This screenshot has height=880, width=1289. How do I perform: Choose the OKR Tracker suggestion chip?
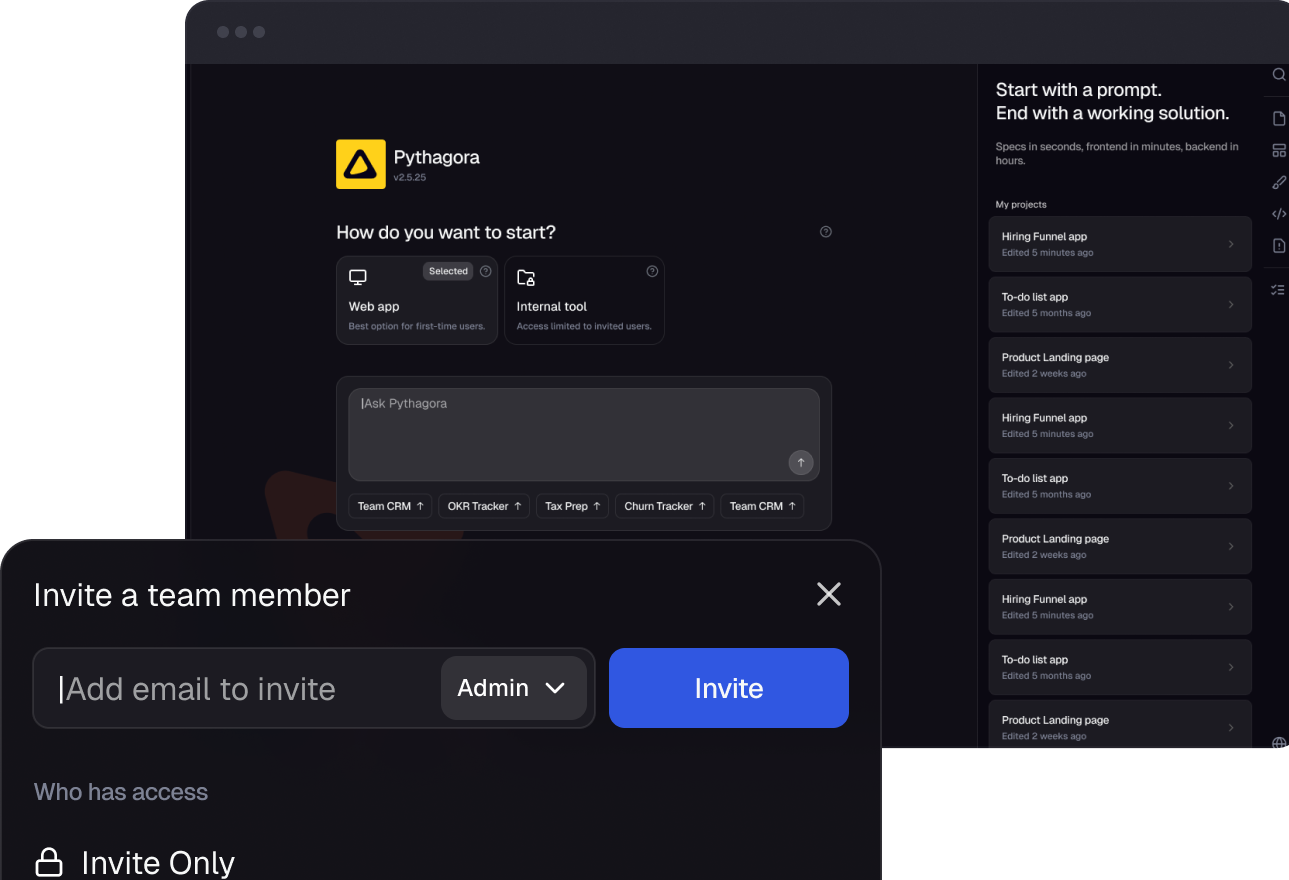(484, 506)
